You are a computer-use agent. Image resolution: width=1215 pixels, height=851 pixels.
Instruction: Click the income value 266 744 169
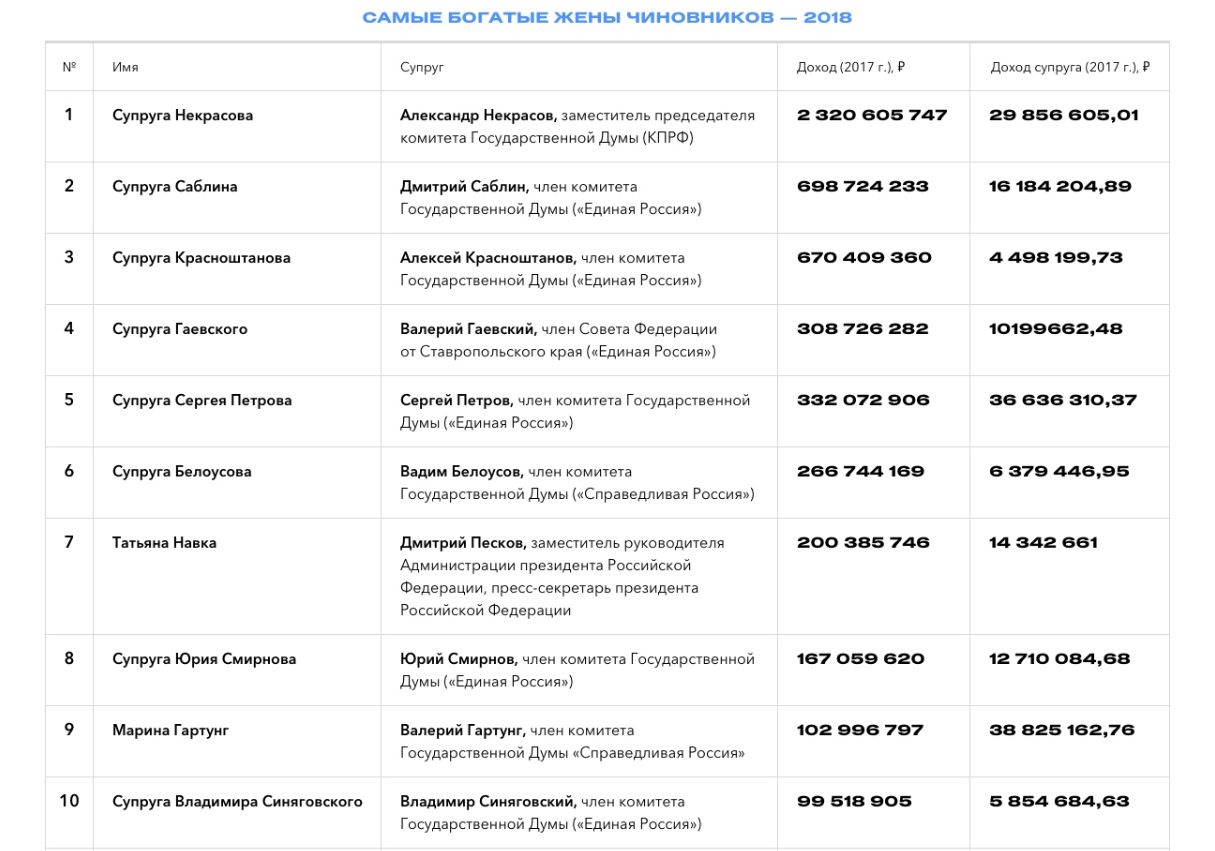point(860,471)
